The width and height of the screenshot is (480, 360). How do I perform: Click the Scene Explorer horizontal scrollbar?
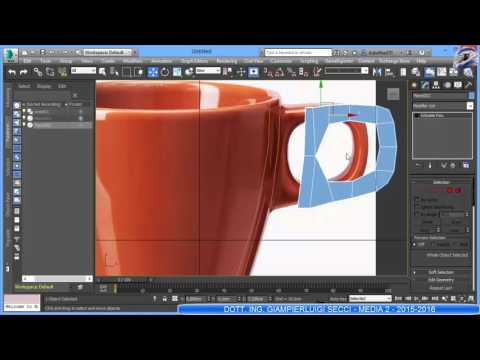click(57, 278)
